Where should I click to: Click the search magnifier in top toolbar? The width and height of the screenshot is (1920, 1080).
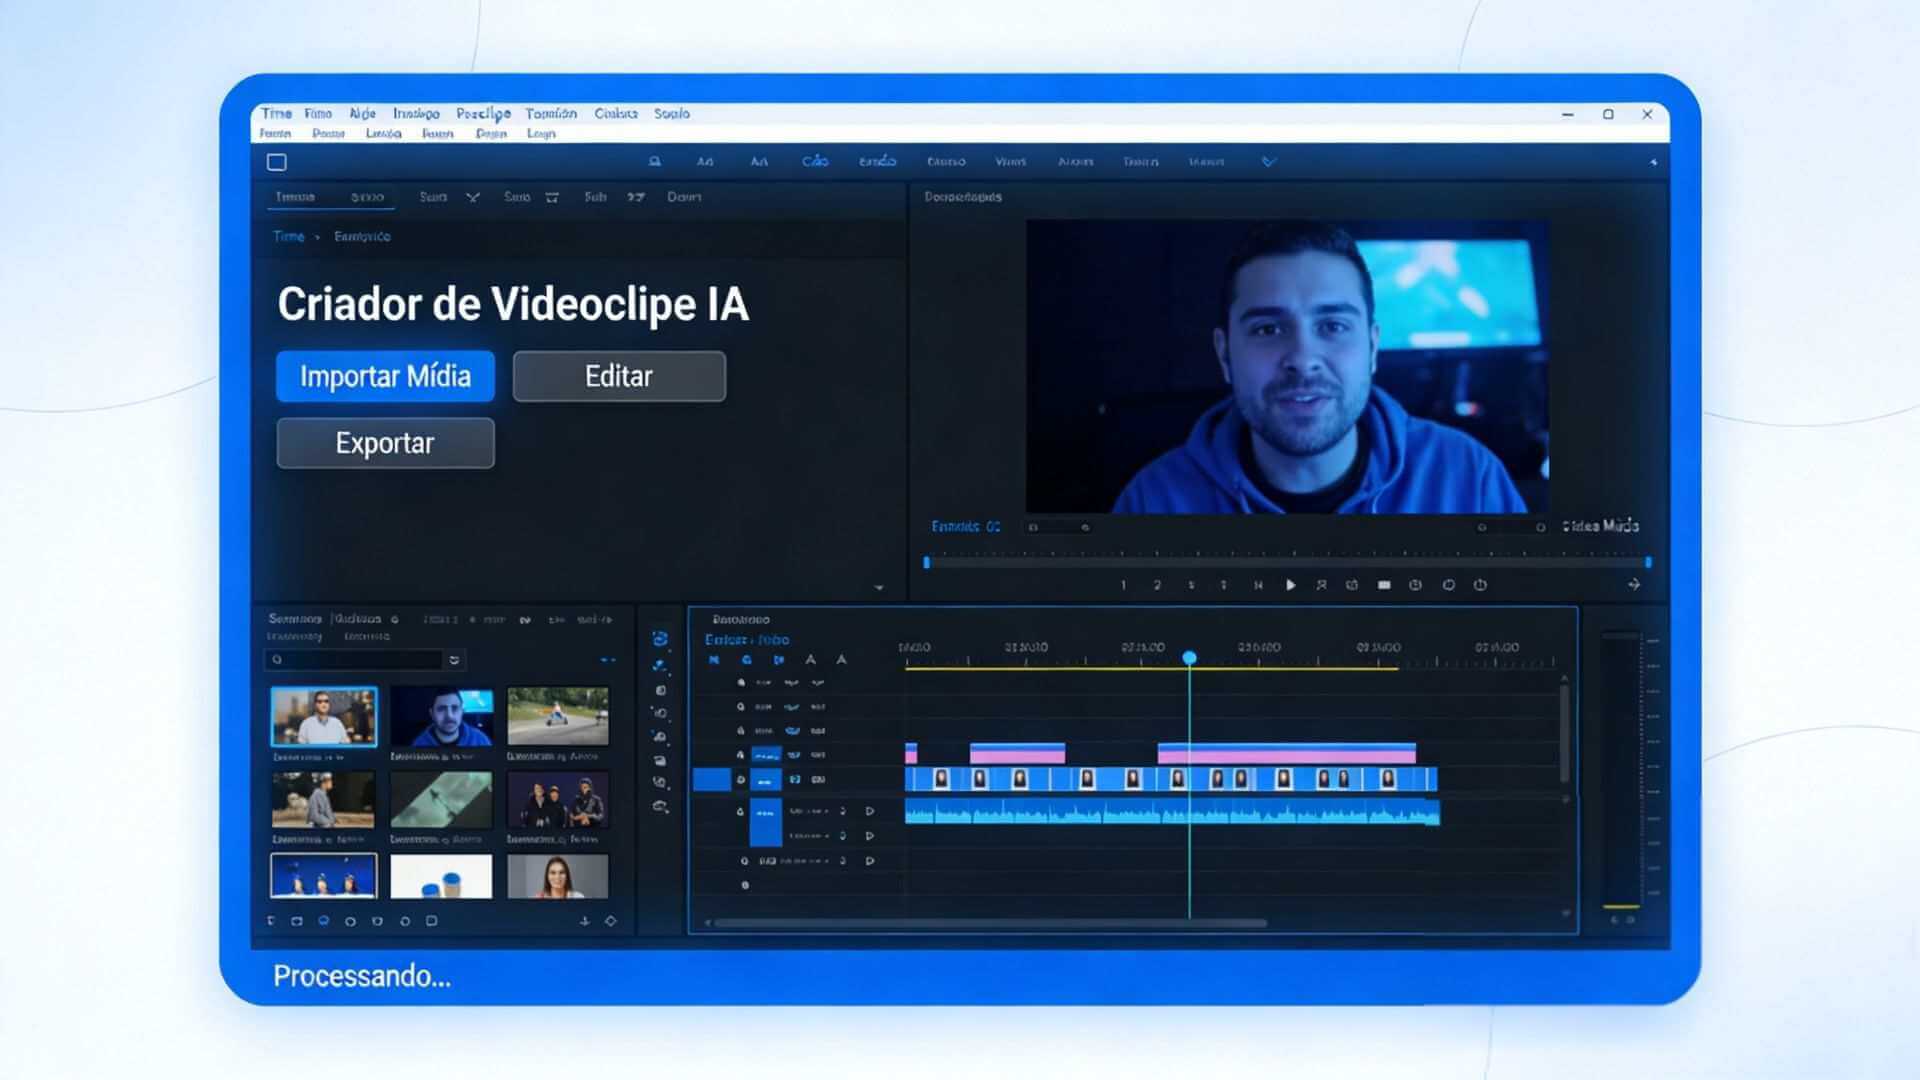click(655, 161)
